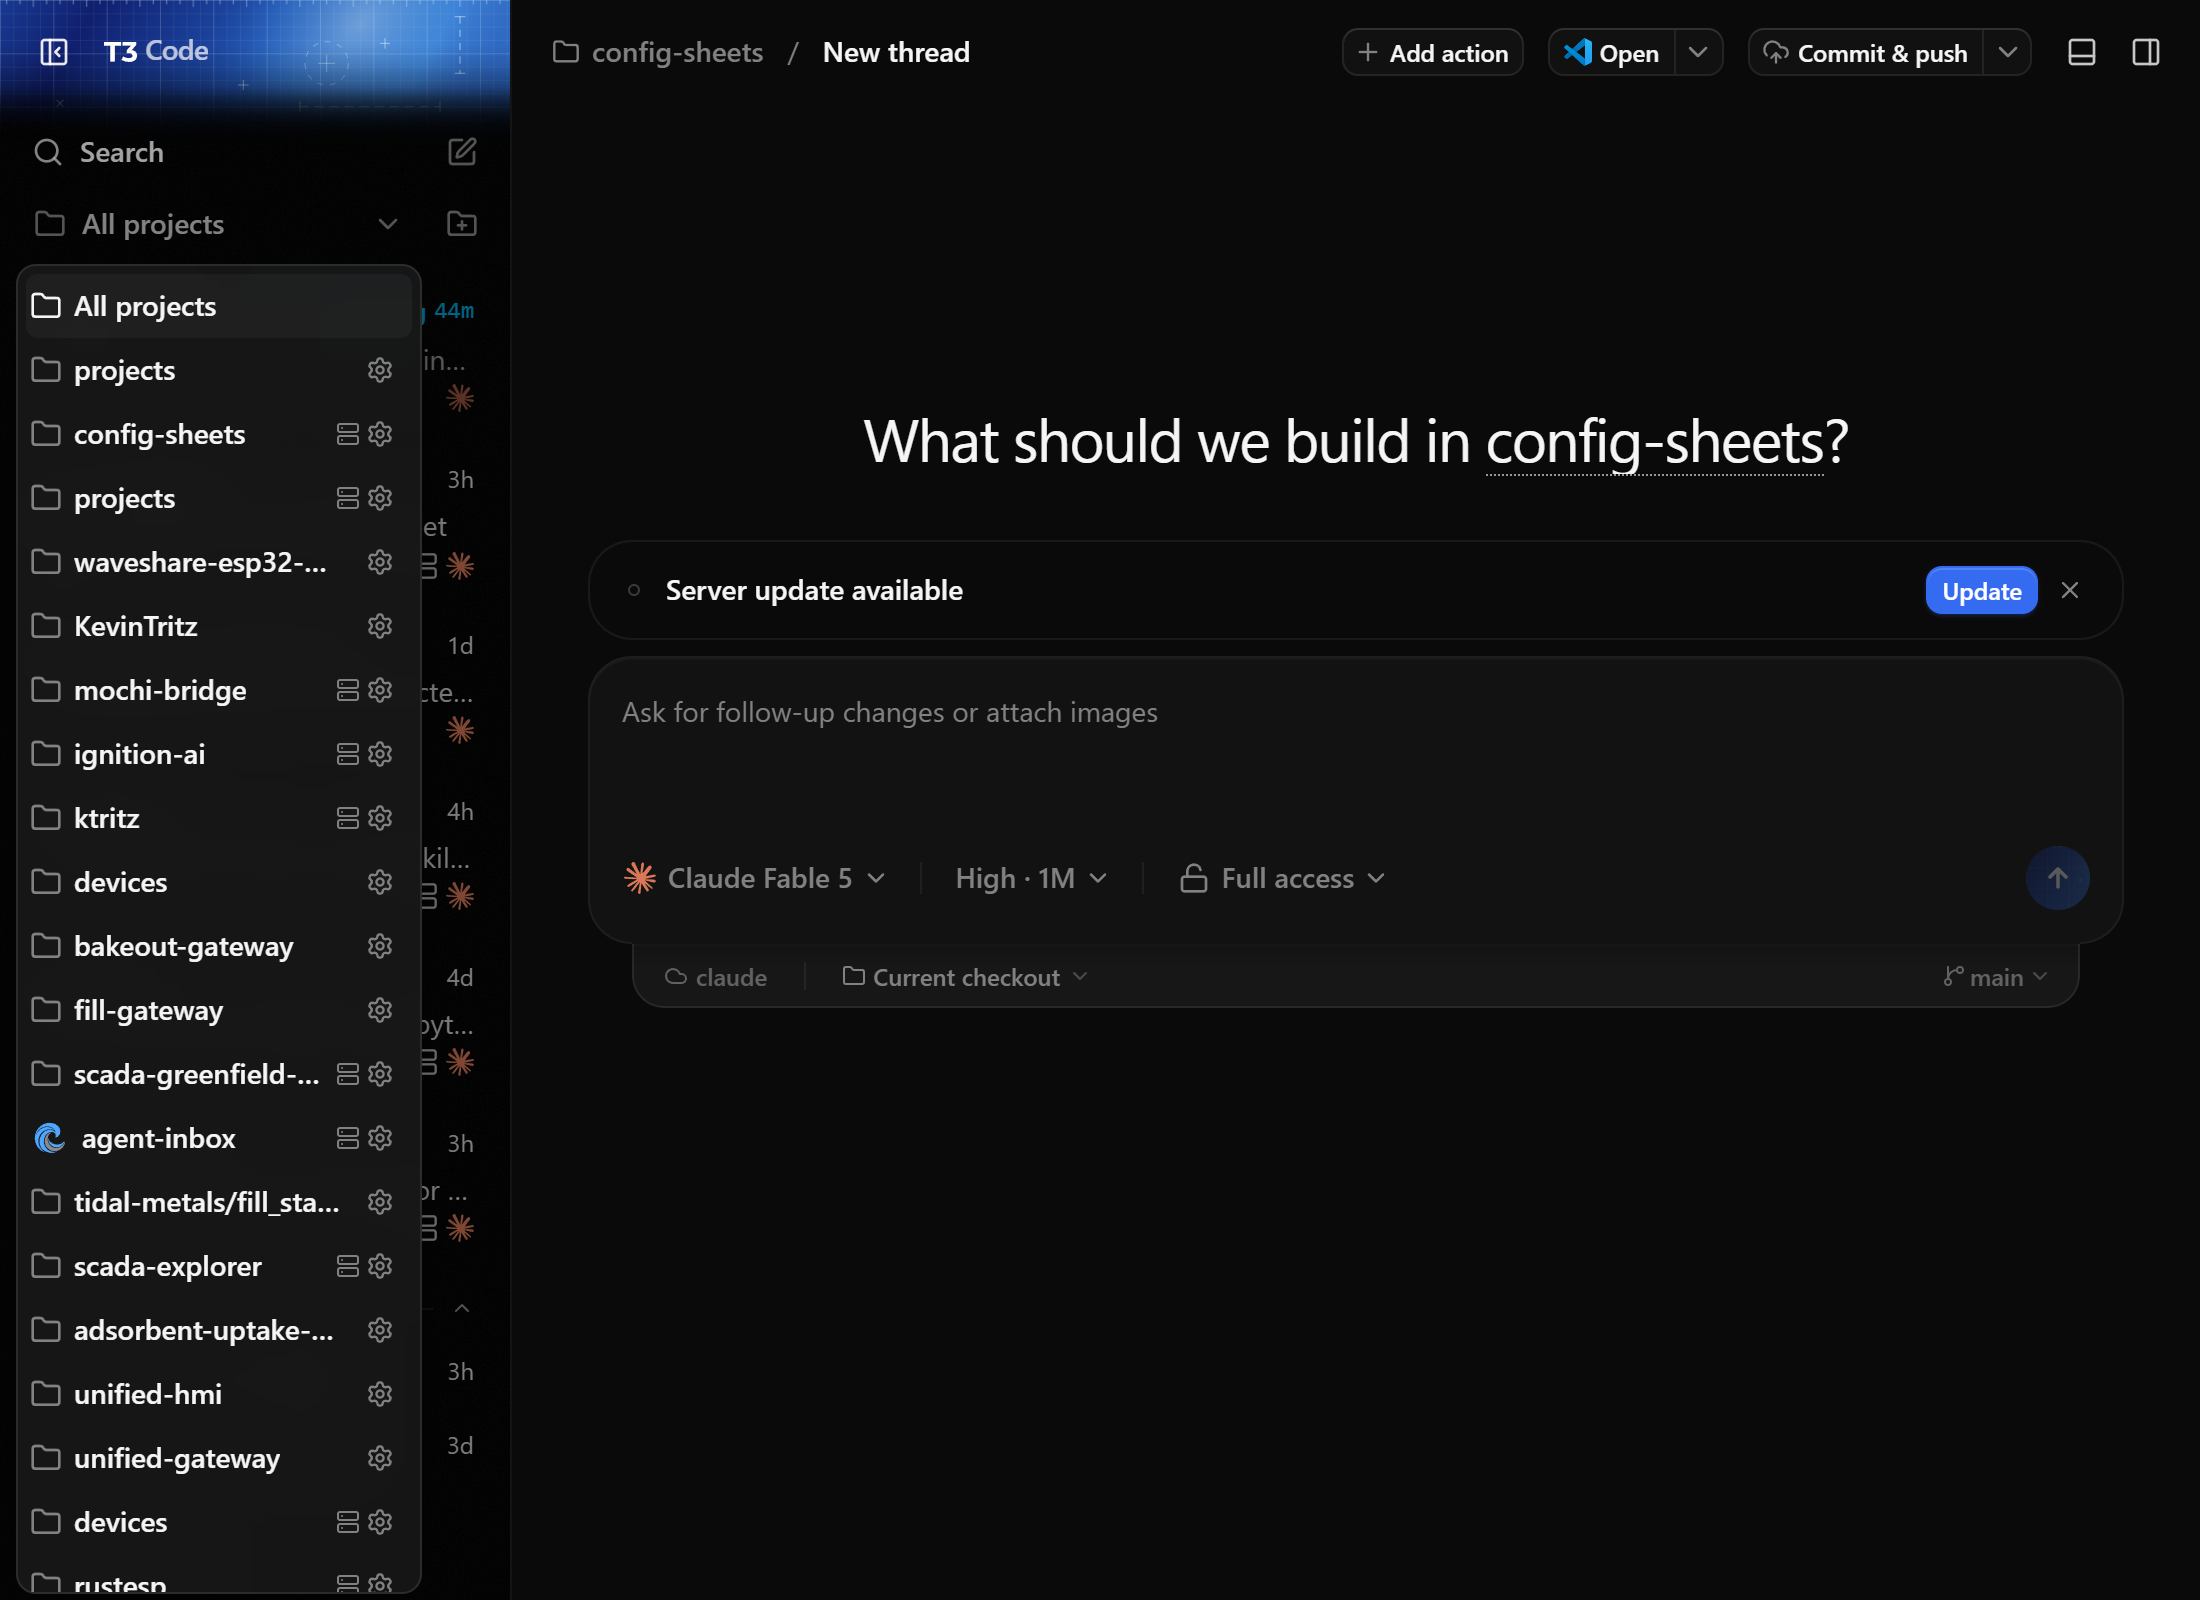Open the Current checkout dropdown
2200x1600 pixels.
point(965,977)
